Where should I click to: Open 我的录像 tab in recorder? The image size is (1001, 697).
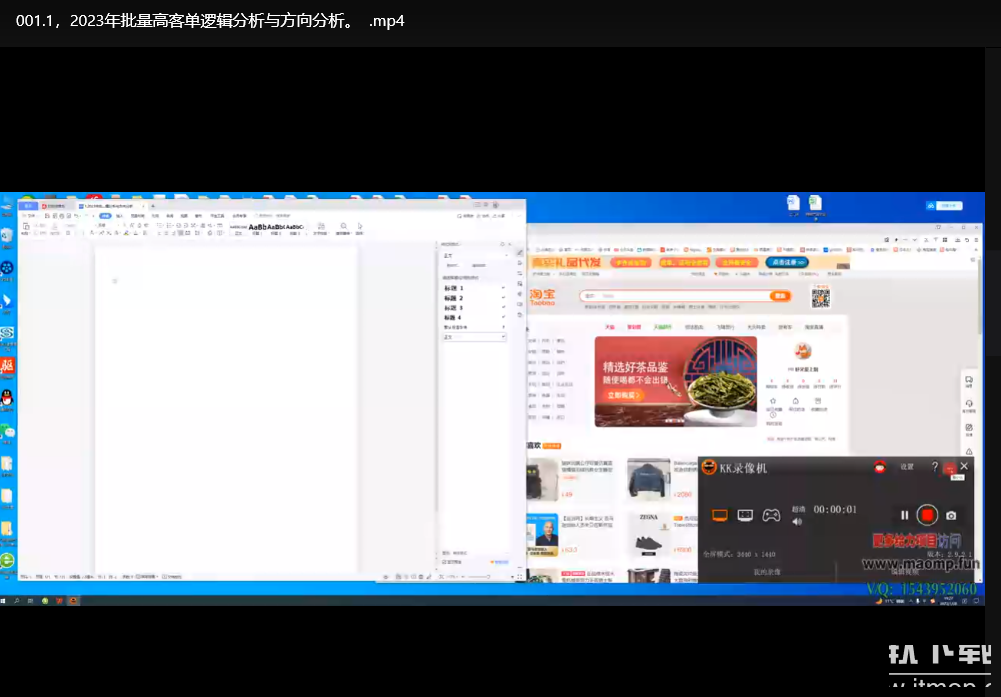tap(767, 572)
